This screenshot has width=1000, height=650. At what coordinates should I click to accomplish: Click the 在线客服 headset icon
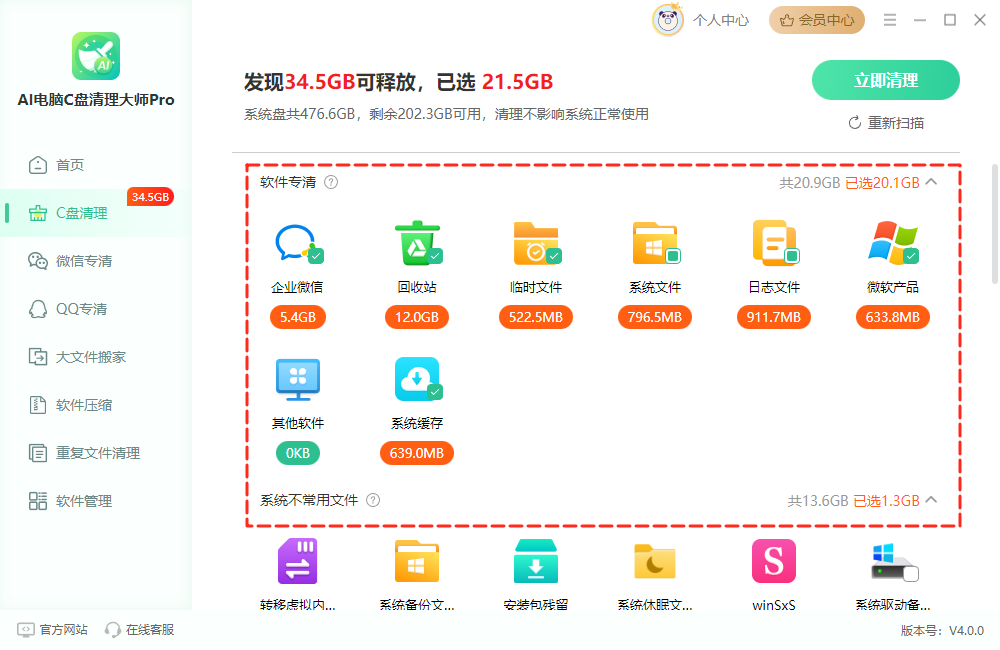(113, 630)
